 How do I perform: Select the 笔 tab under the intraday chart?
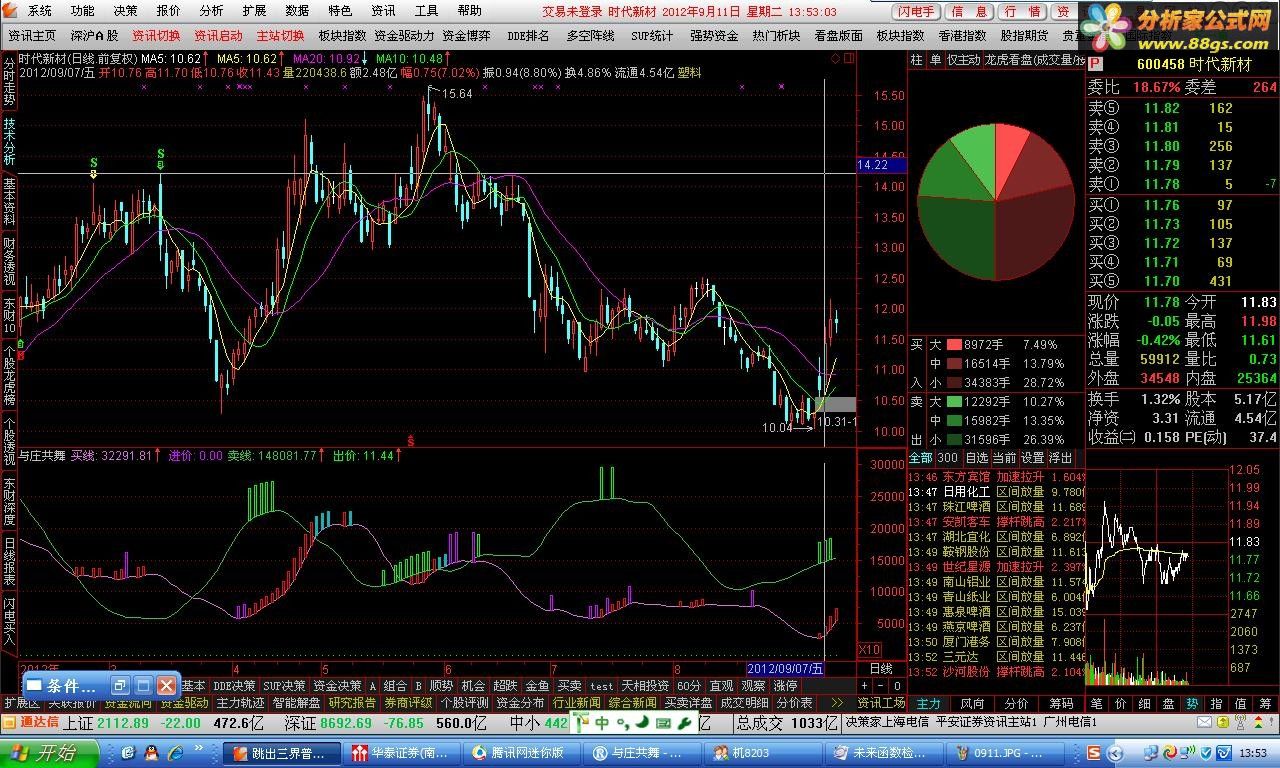(1096, 703)
